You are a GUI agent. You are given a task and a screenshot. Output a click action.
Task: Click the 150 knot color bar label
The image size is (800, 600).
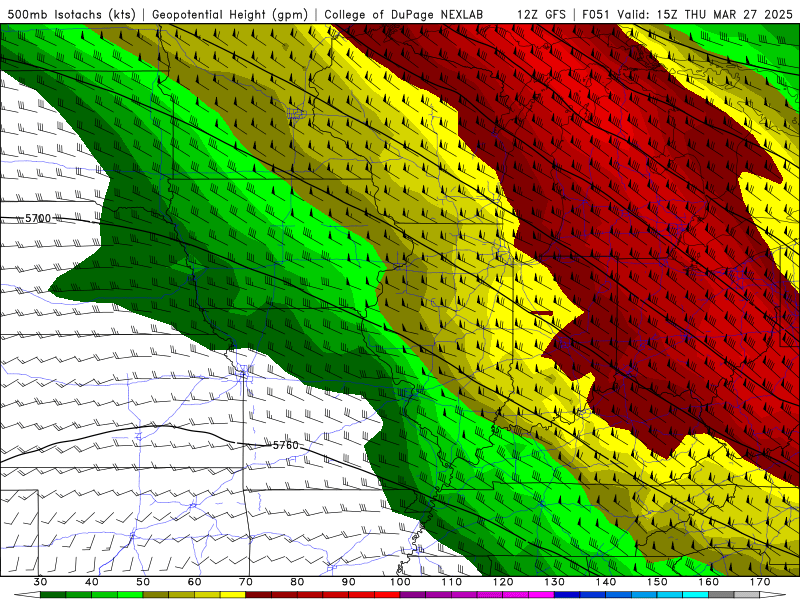(x=657, y=582)
